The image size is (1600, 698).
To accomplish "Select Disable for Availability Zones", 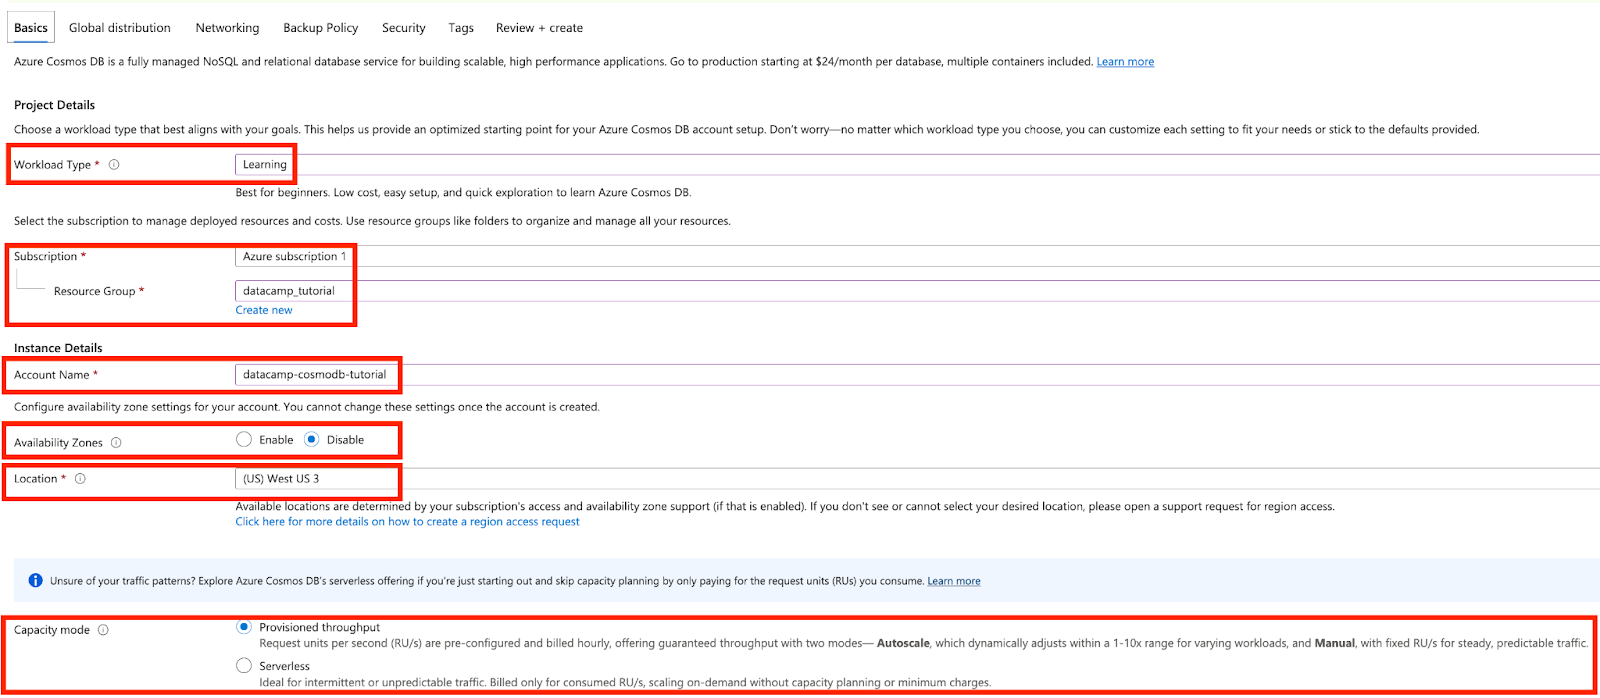I will (312, 439).
